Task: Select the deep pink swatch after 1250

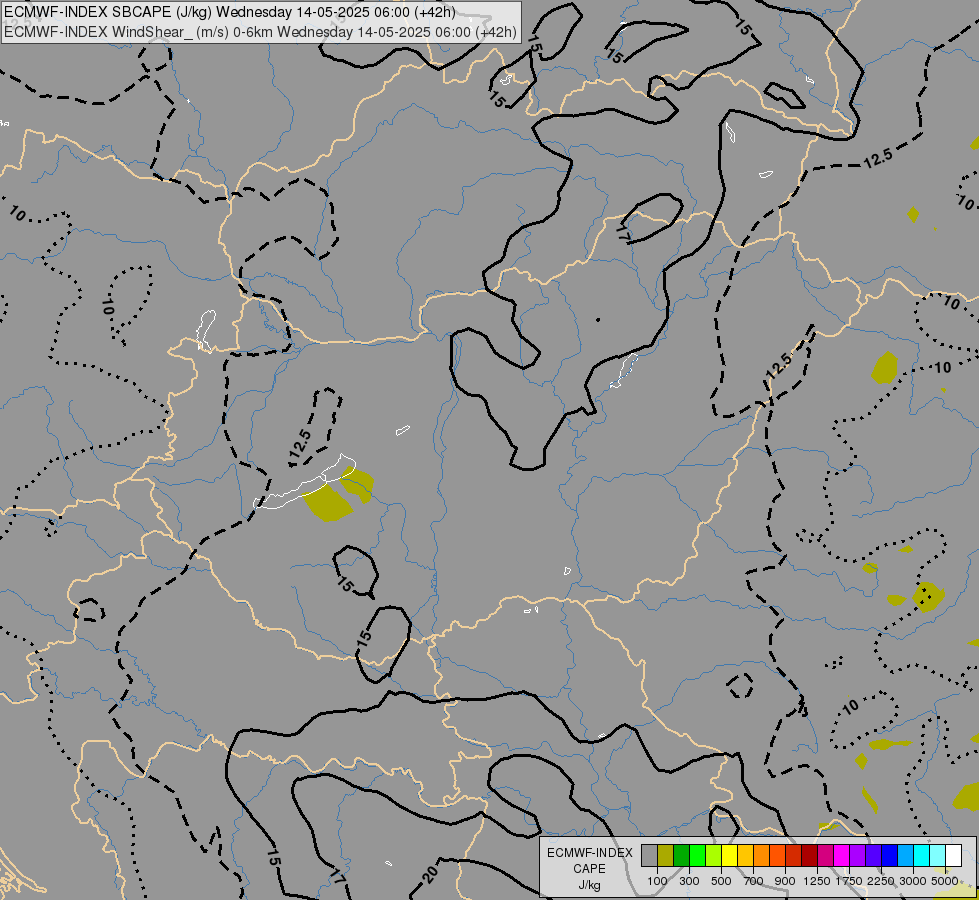Action: 825,856
